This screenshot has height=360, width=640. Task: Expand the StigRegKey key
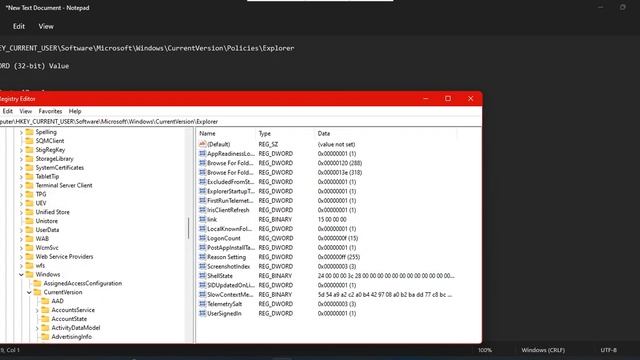[x=21, y=150]
